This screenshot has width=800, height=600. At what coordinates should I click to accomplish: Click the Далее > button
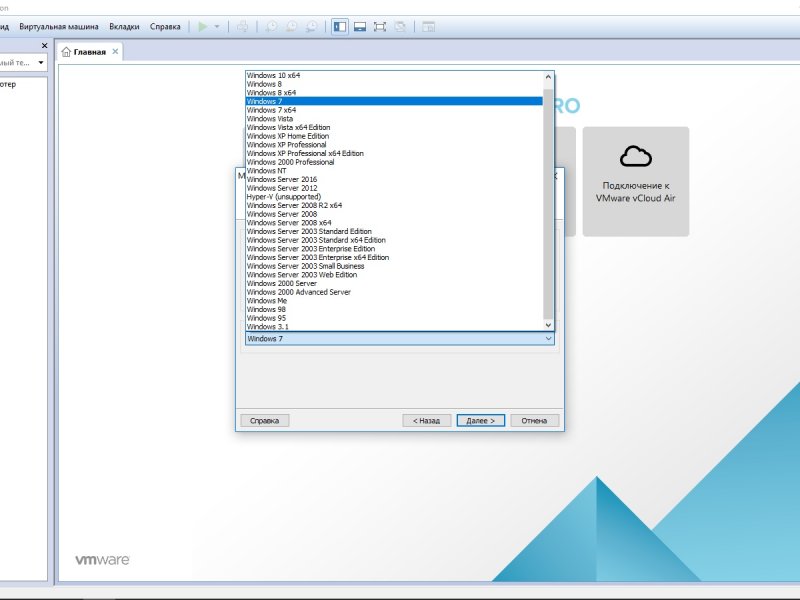(x=481, y=420)
